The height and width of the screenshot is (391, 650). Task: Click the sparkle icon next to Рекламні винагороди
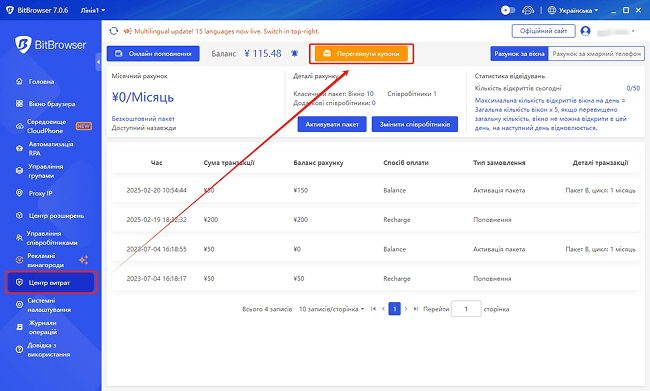(x=83, y=260)
